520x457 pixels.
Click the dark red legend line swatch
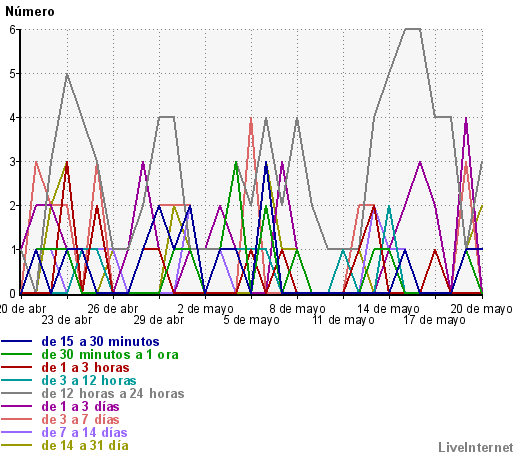point(16,367)
